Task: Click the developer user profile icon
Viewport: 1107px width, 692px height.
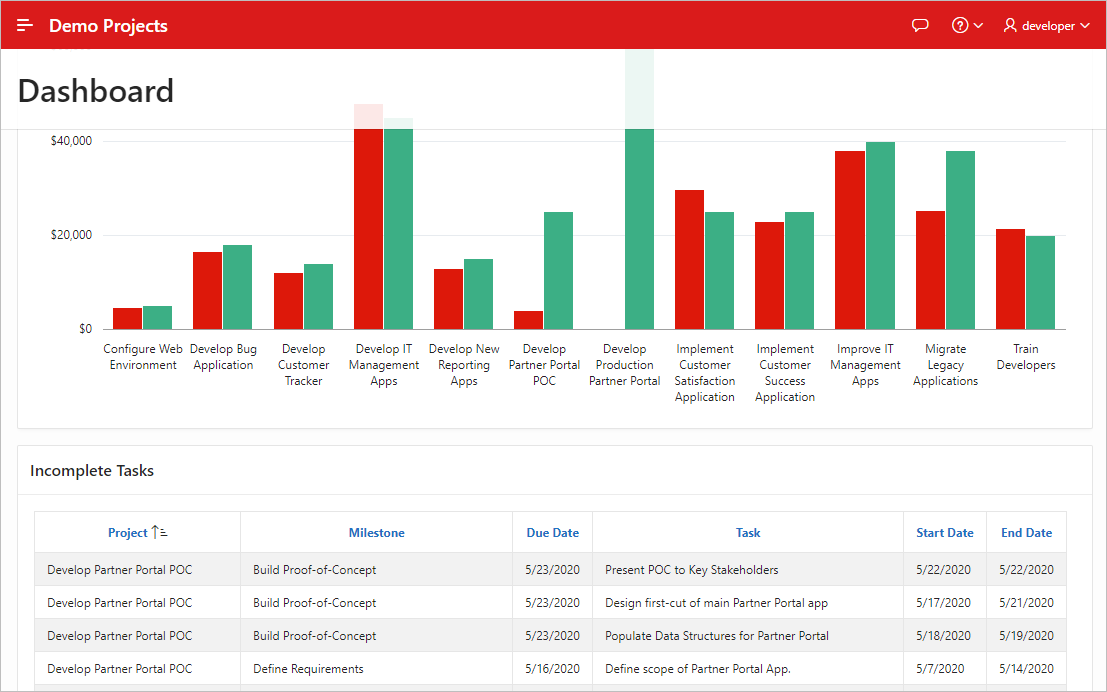Action: pyautogui.click(x=1010, y=25)
